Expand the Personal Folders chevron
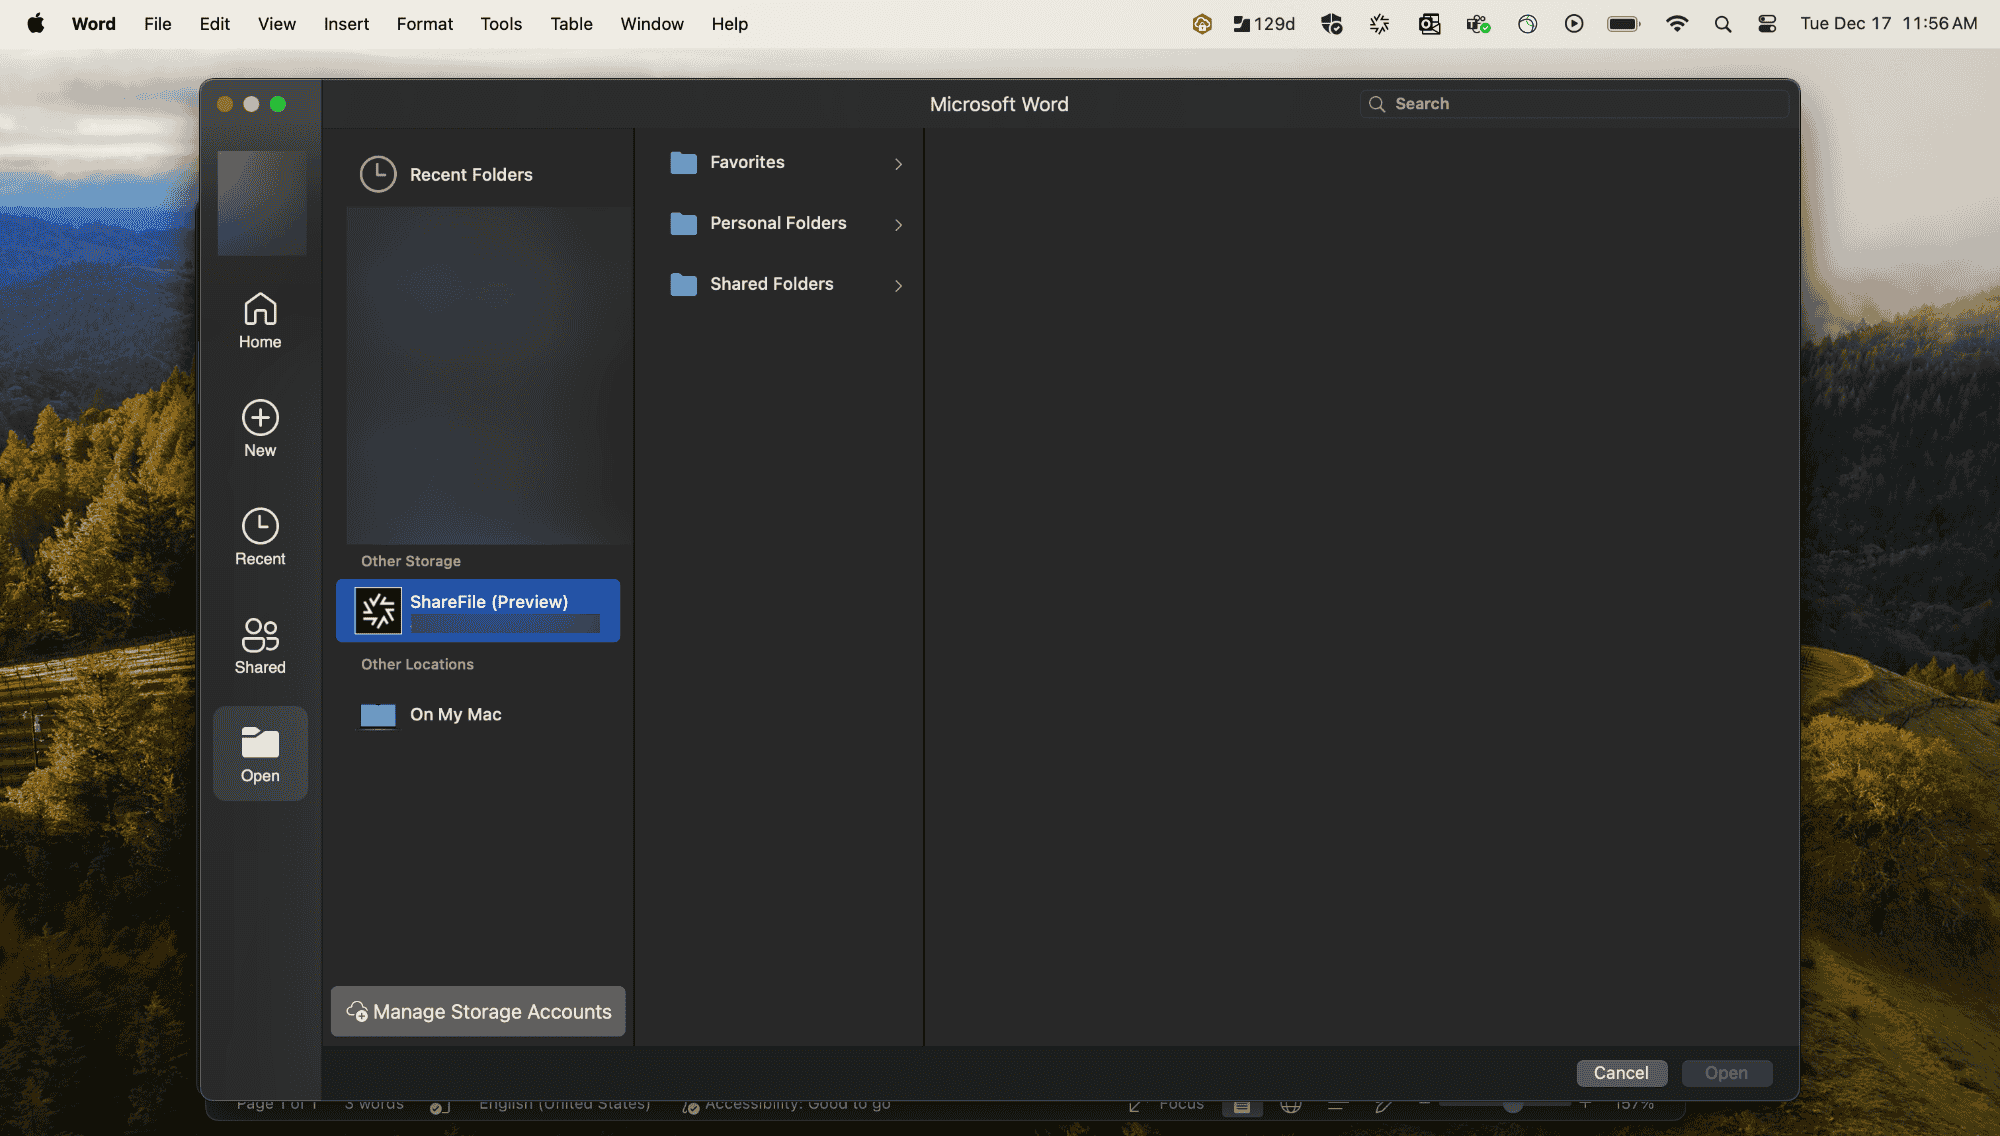Viewport: 2000px width, 1136px height. tap(898, 225)
